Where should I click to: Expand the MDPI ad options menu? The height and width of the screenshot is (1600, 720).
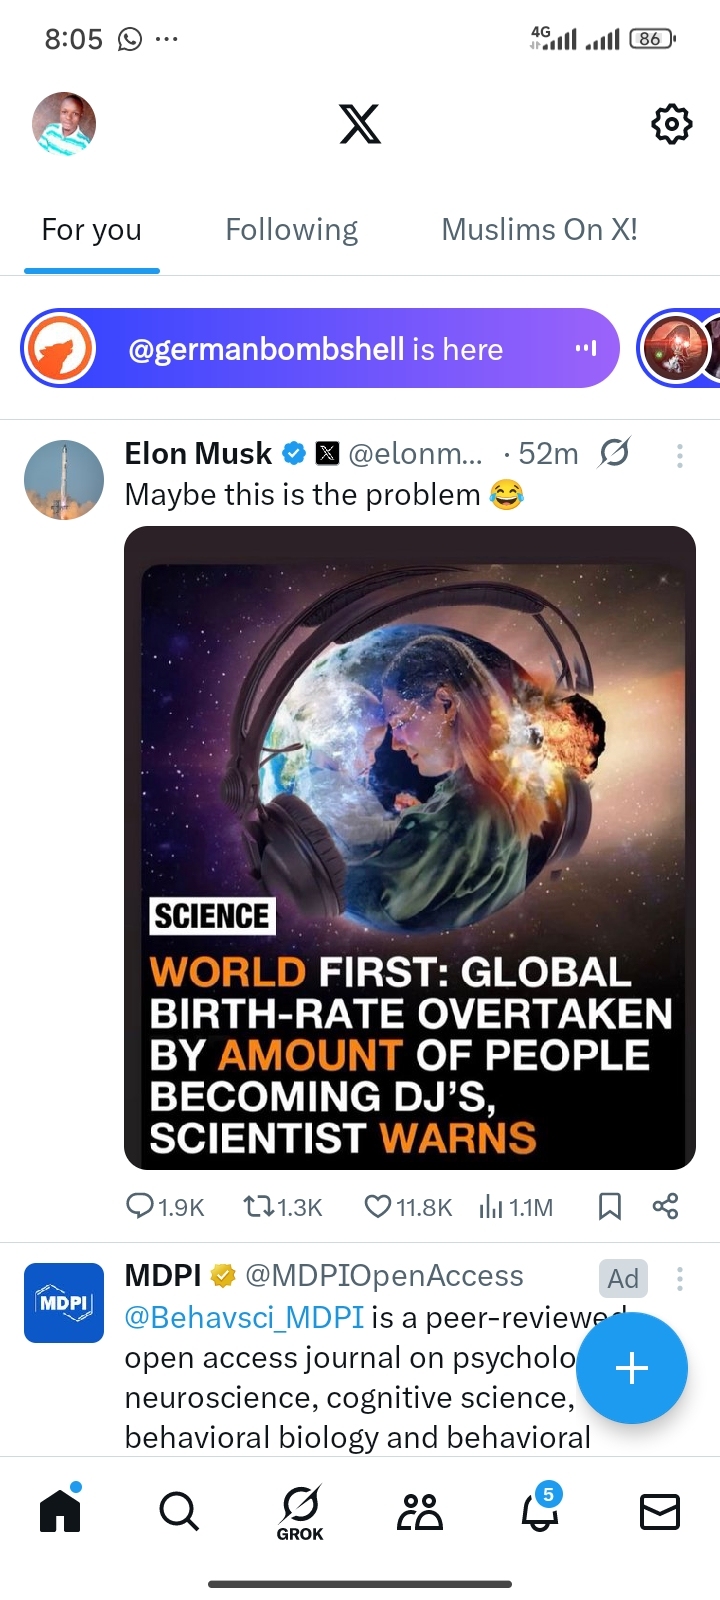[x=680, y=1278]
